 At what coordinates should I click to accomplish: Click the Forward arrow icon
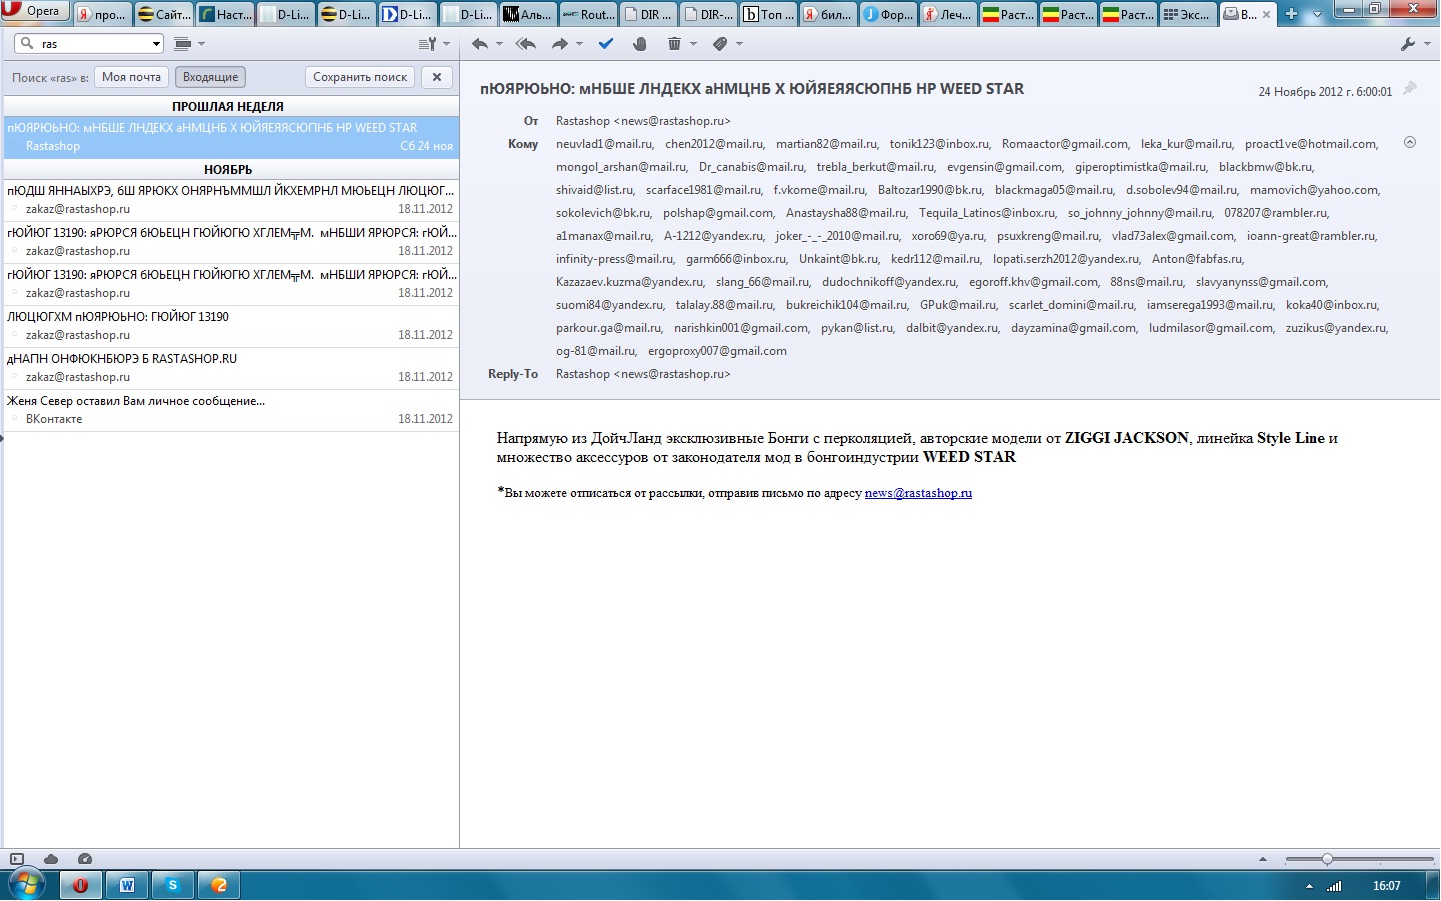click(560, 44)
